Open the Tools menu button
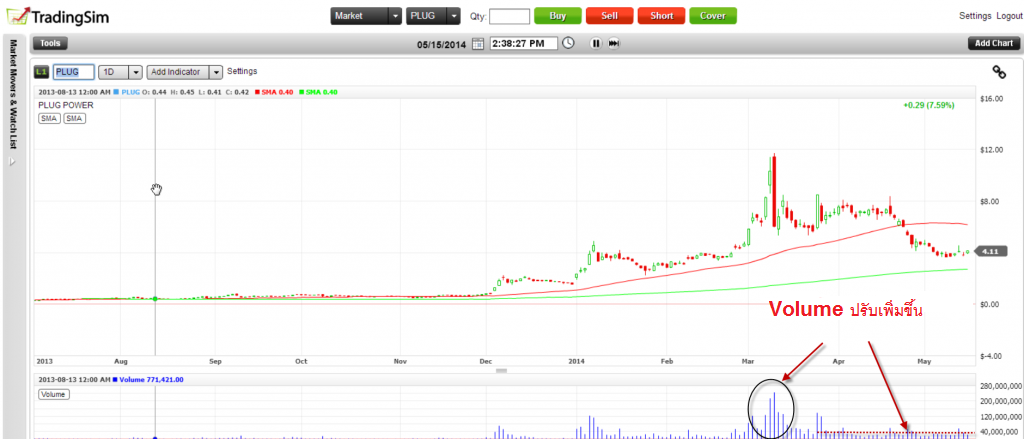The height and width of the screenshot is (439, 1024). pyautogui.click(x=50, y=43)
